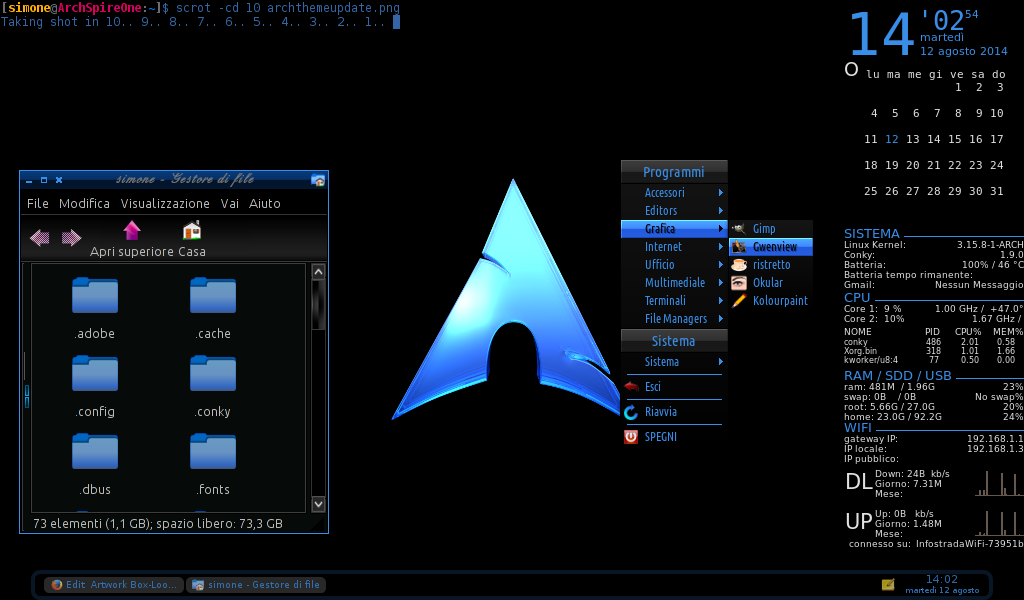This screenshot has height=600, width=1024.
Task: Click the notes tray icon on panel
Action: click(x=888, y=584)
